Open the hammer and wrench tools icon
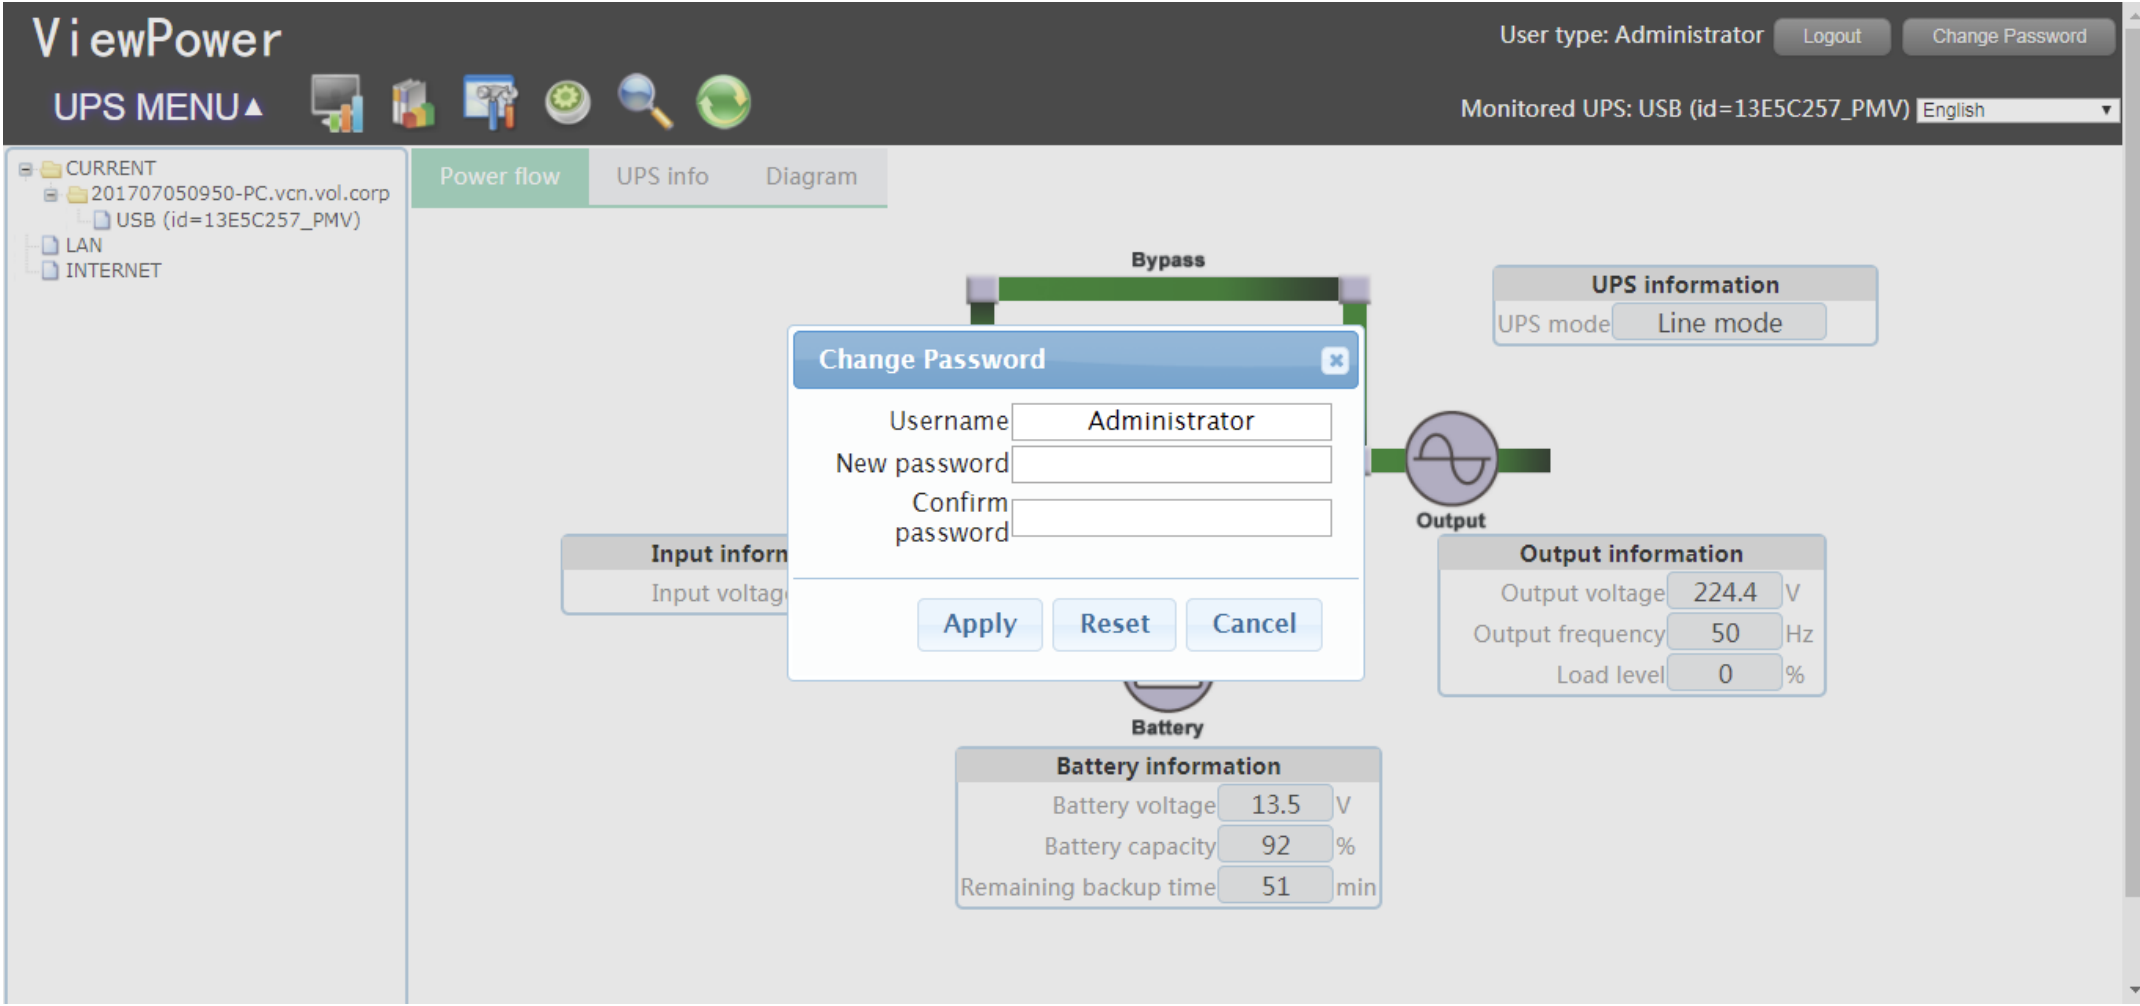 coord(490,102)
